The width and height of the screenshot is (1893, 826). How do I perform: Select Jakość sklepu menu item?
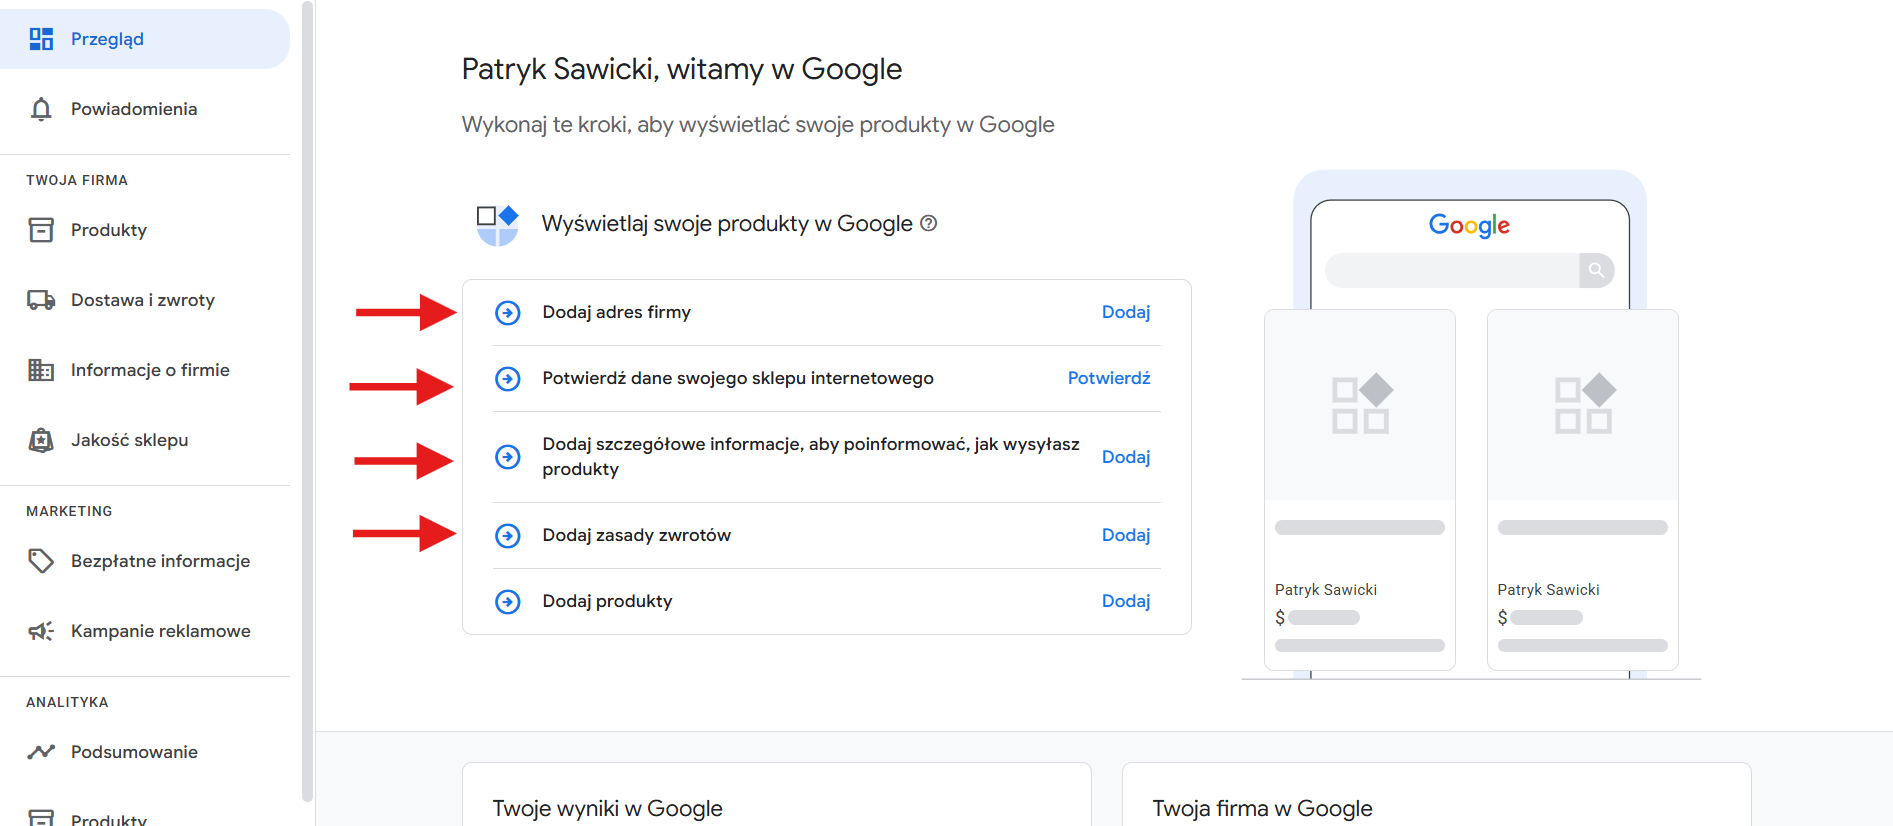pyautogui.click(x=145, y=440)
